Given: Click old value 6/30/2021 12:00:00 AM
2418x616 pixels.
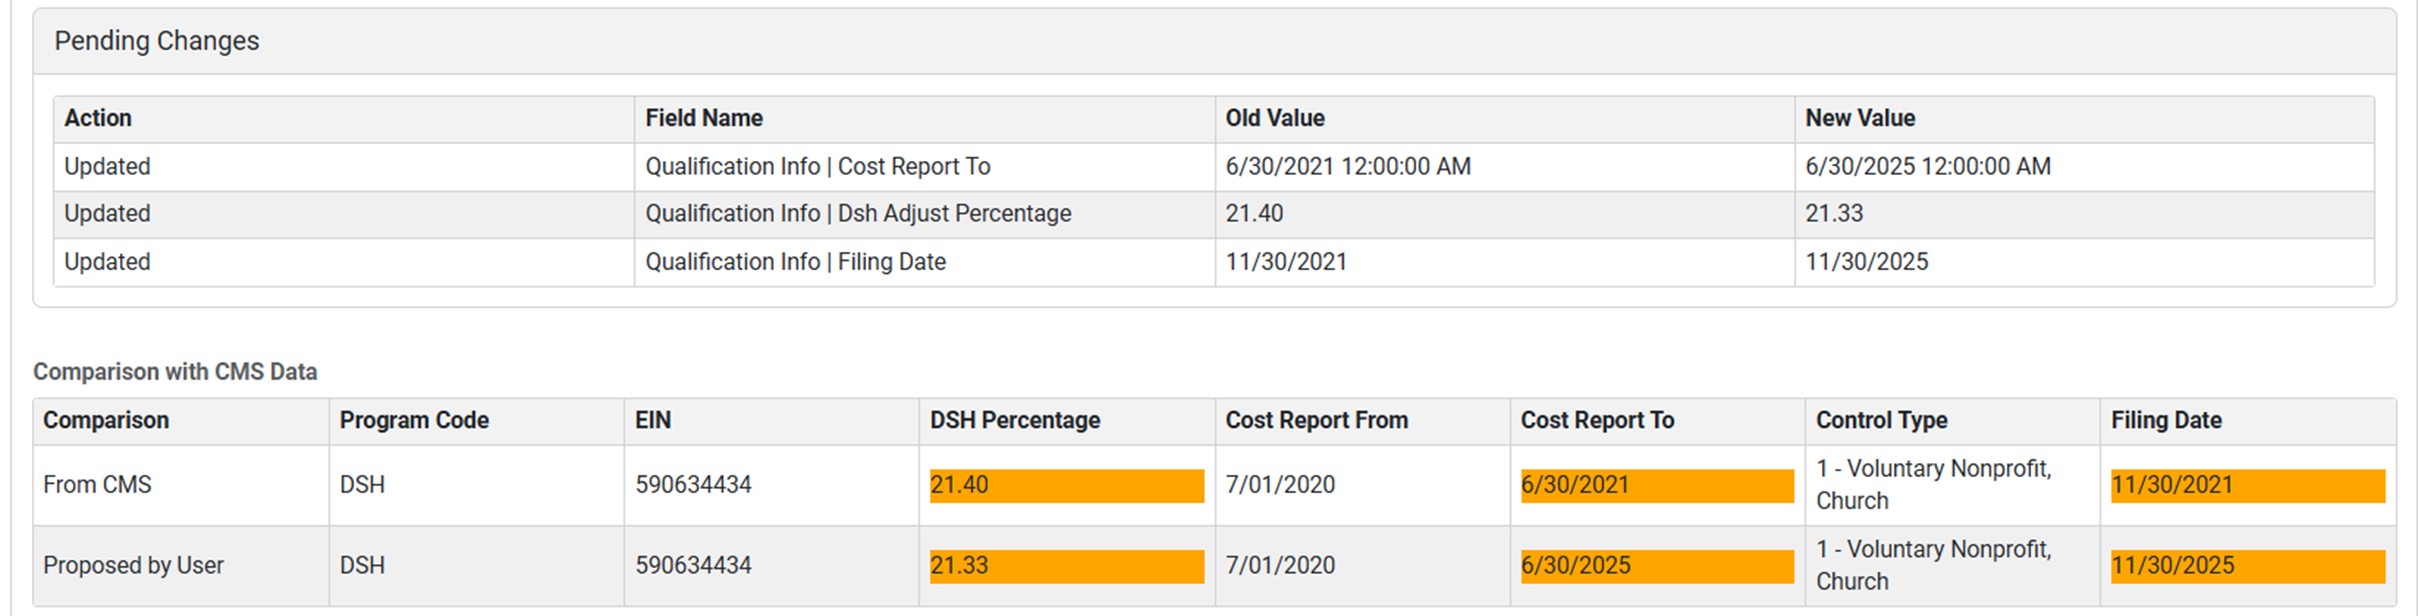Looking at the screenshot, I should click(x=1348, y=166).
